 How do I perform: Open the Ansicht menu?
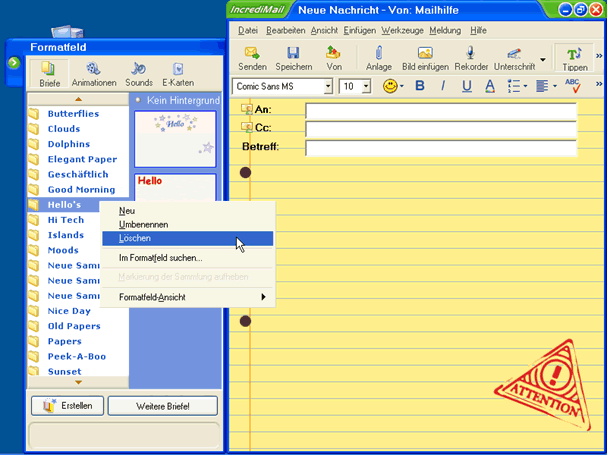click(x=324, y=30)
